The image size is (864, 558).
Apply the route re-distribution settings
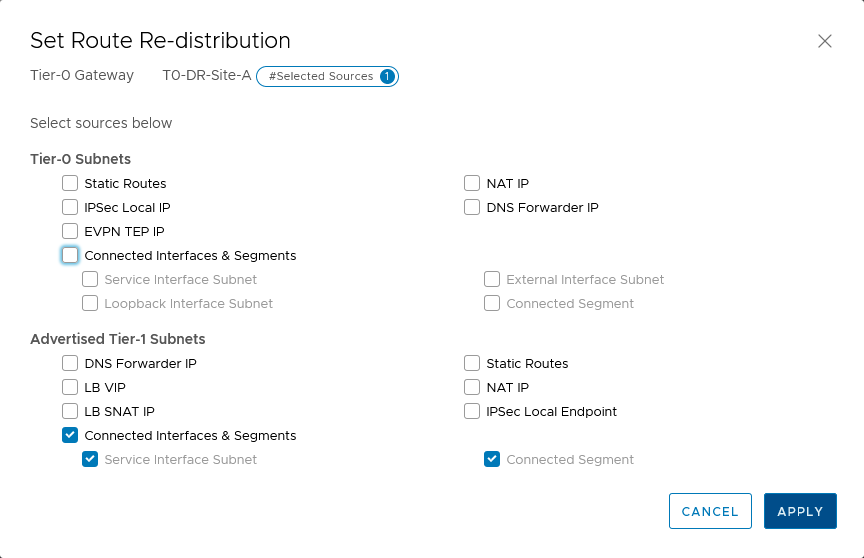(800, 511)
